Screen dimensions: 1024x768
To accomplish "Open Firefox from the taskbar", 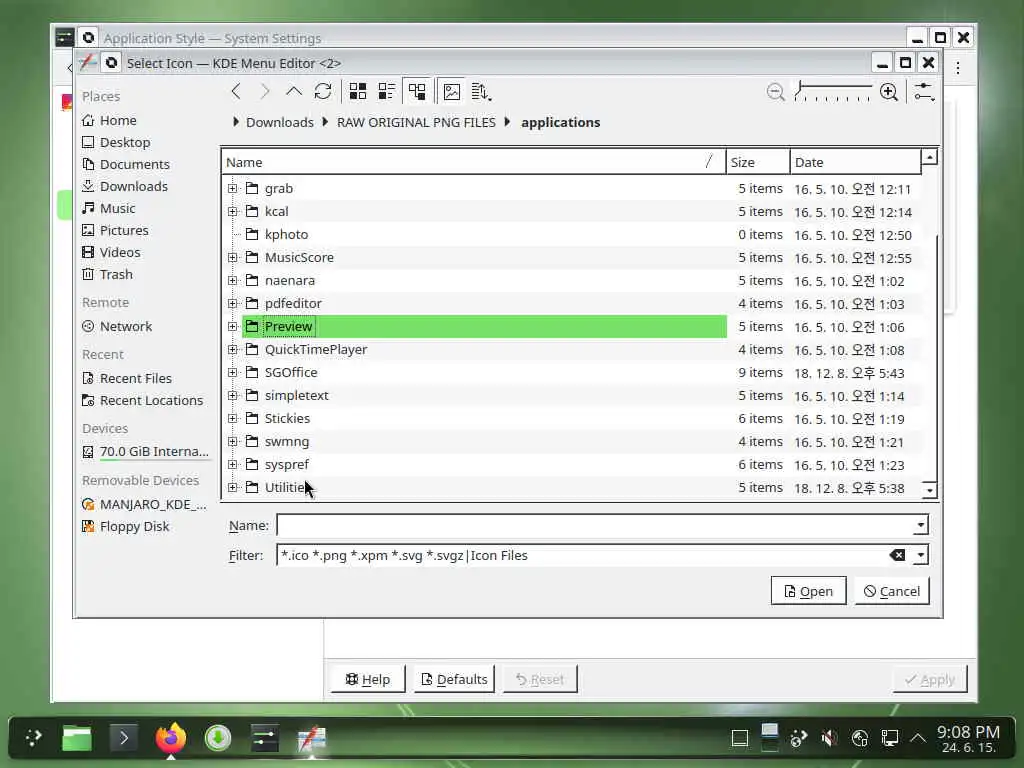I will pos(170,739).
